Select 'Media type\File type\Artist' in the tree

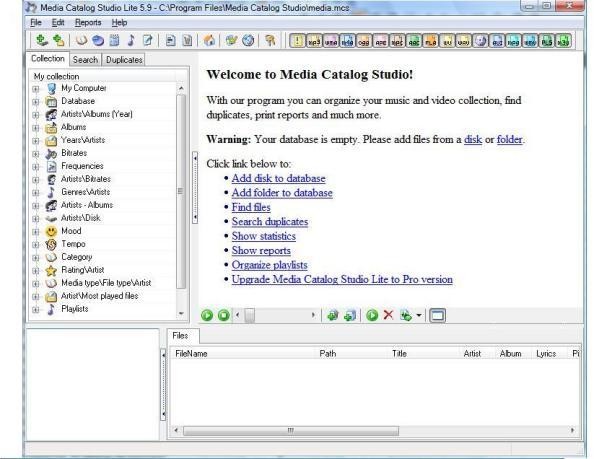click(x=106, y=283)
